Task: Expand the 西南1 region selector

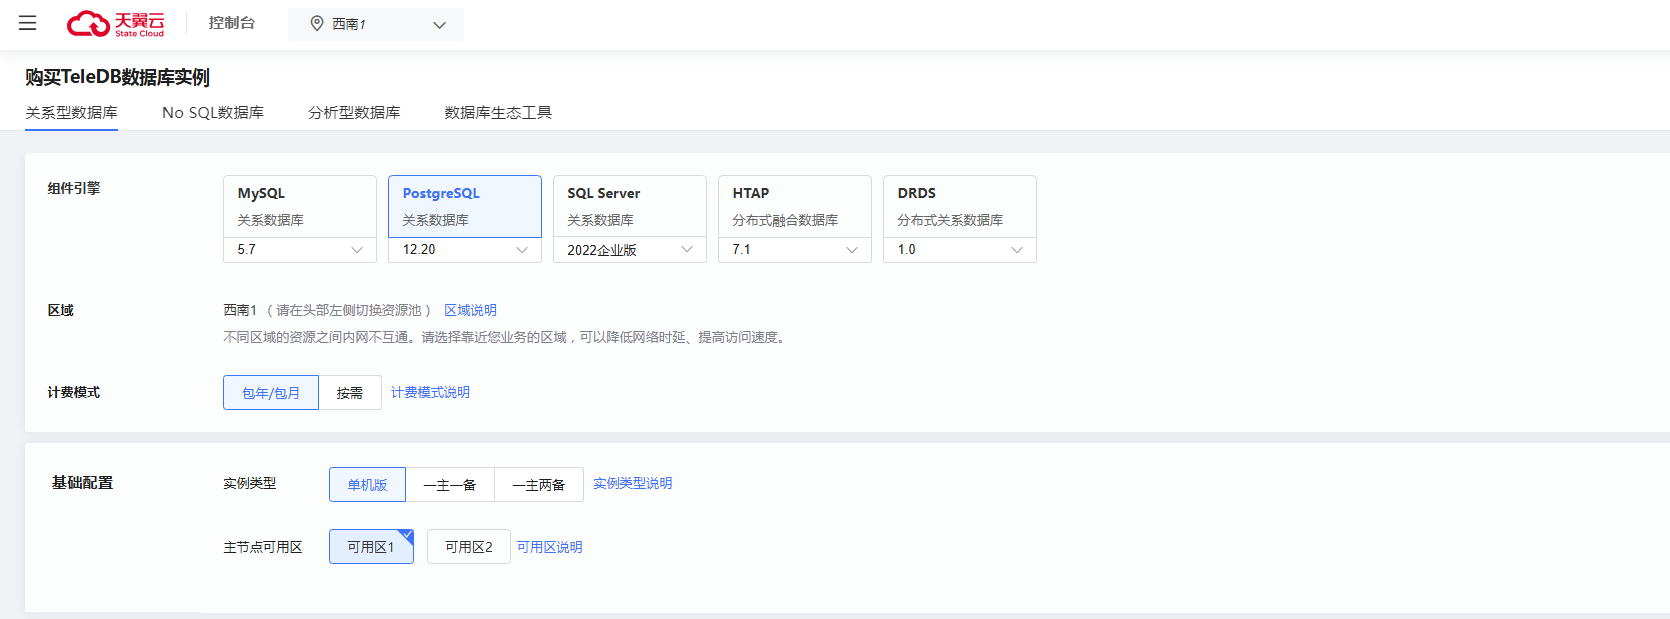Action: [376, 24]
